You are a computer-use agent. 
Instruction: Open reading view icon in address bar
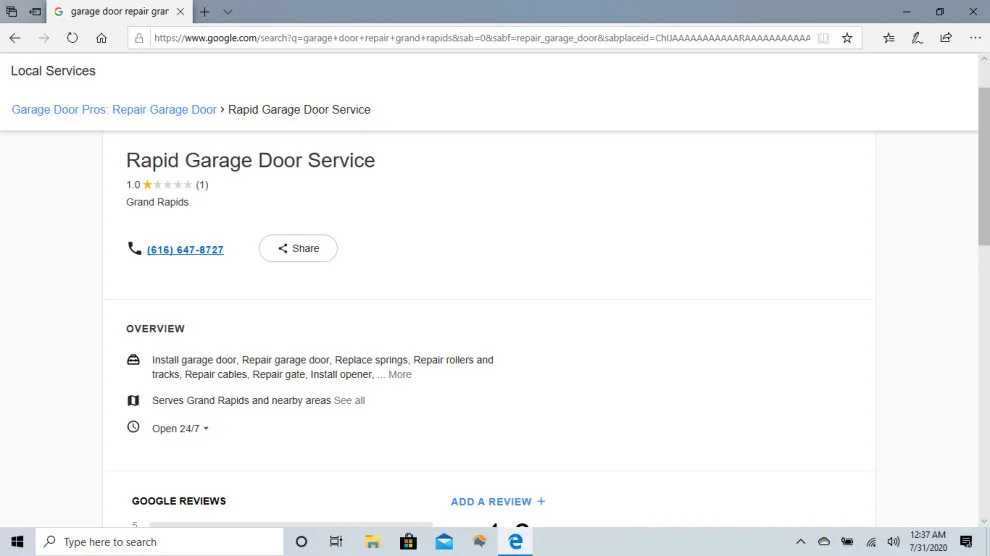click(823, 38)
